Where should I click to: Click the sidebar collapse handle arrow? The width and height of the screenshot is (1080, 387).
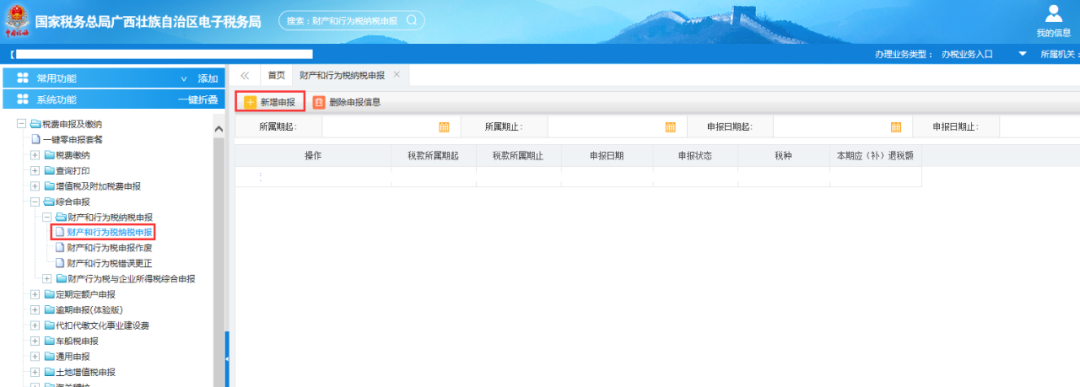[x=227, y=359]
